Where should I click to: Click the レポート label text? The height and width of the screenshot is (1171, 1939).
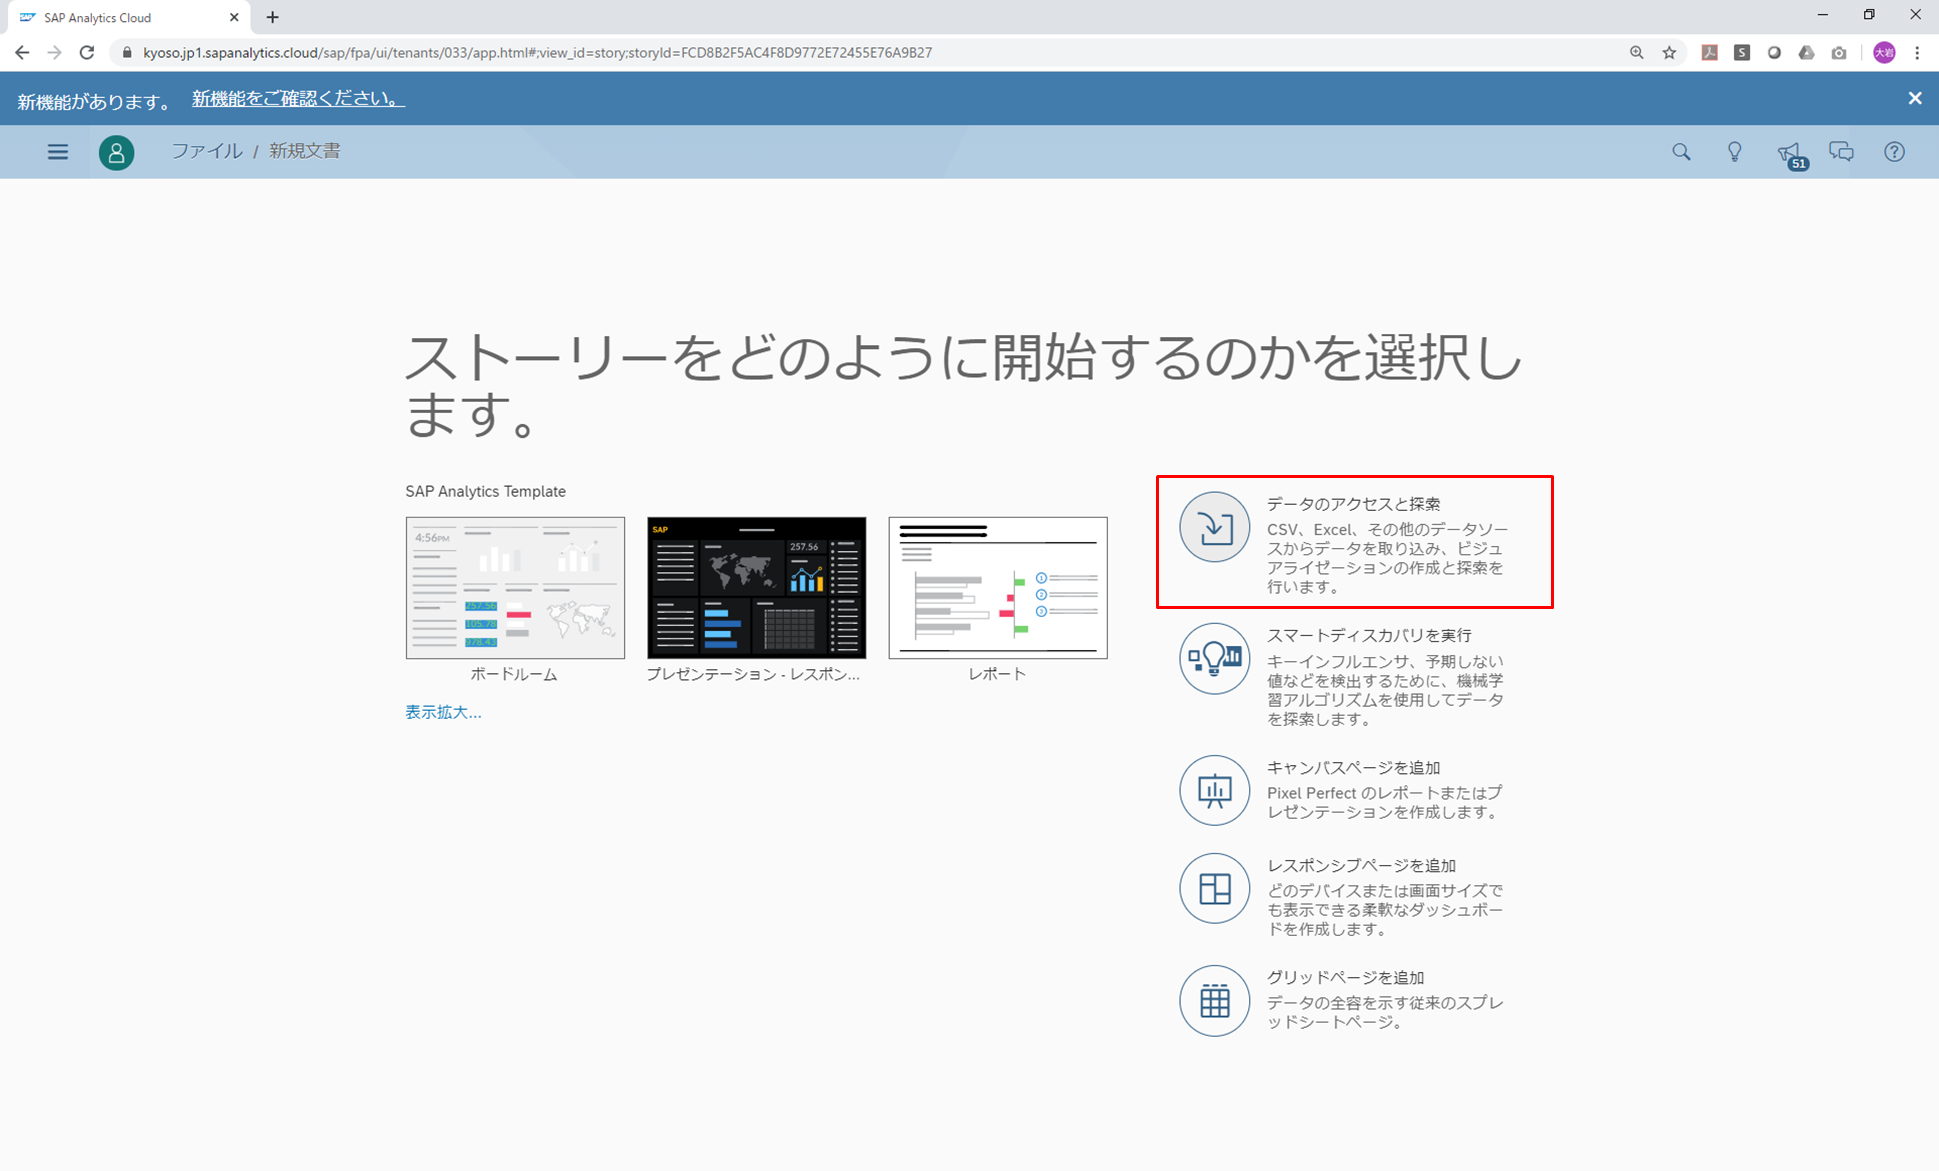click(997, 674)
